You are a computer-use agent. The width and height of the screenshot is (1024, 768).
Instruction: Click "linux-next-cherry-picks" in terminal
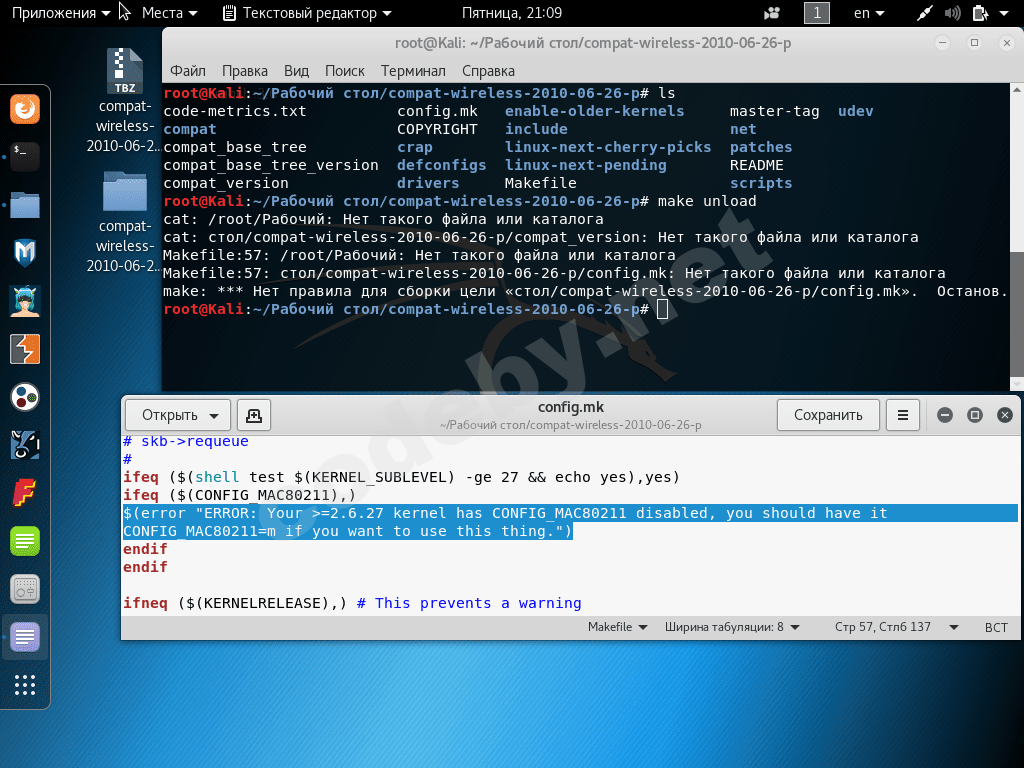(x=608, y=147)
